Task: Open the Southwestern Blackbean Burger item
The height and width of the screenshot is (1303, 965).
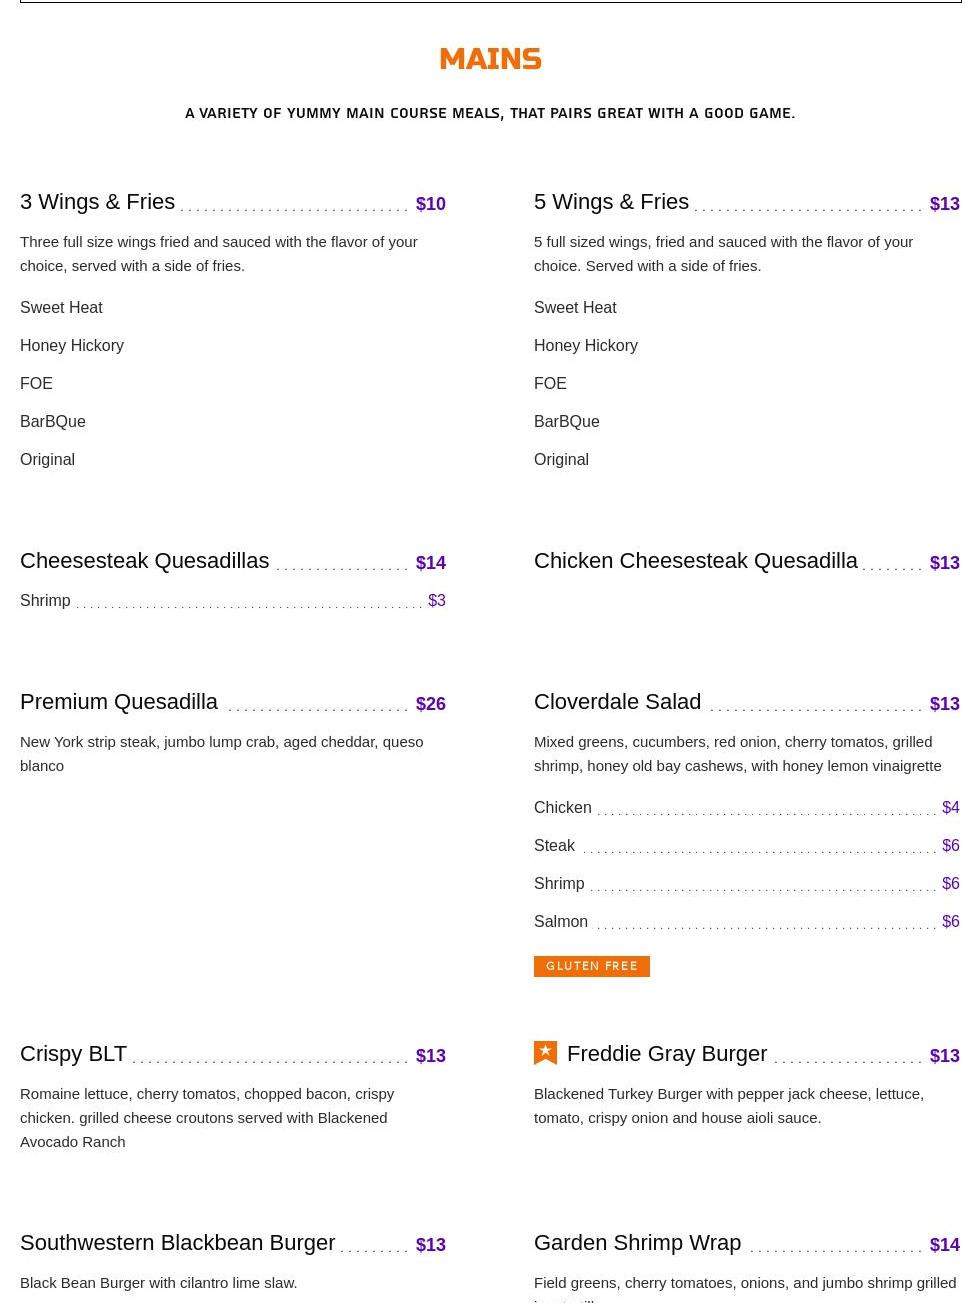Action: click(x=177, y=1243)
